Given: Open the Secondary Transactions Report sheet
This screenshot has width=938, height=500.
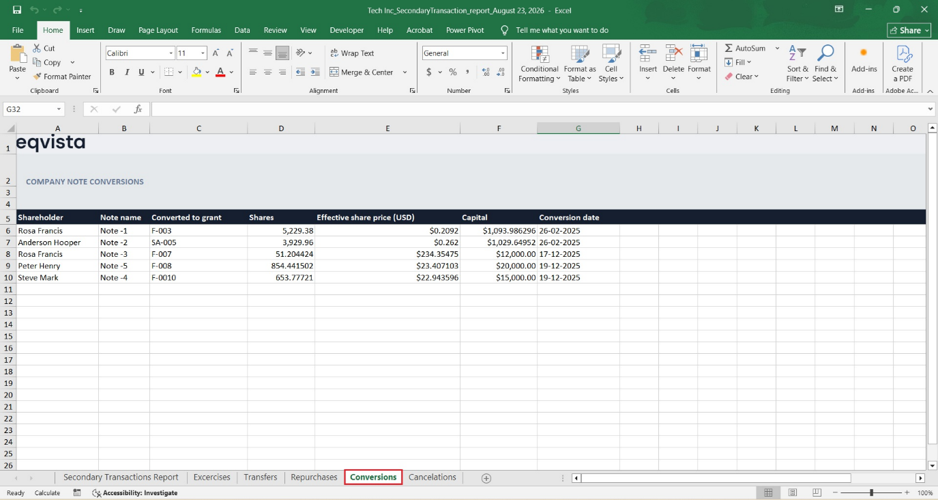Looking at the screenshot, I should pyautogui.click(x=121, y=477).
